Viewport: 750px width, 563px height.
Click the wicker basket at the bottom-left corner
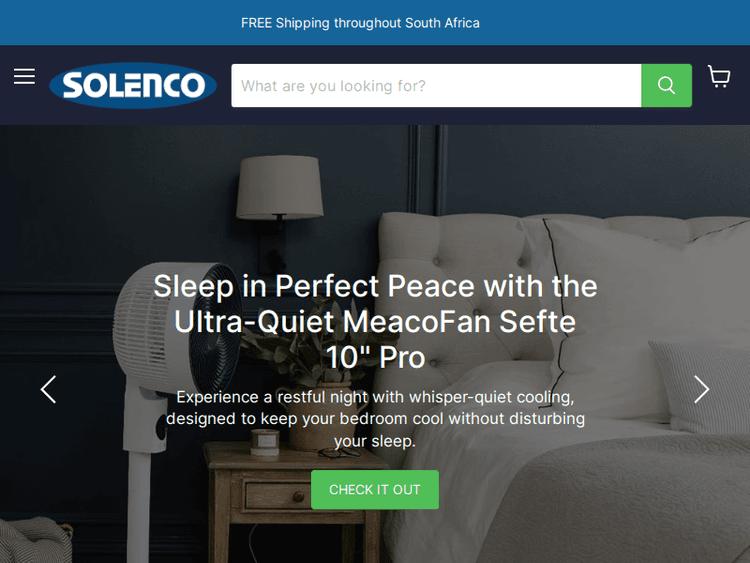tap(33, 542)
